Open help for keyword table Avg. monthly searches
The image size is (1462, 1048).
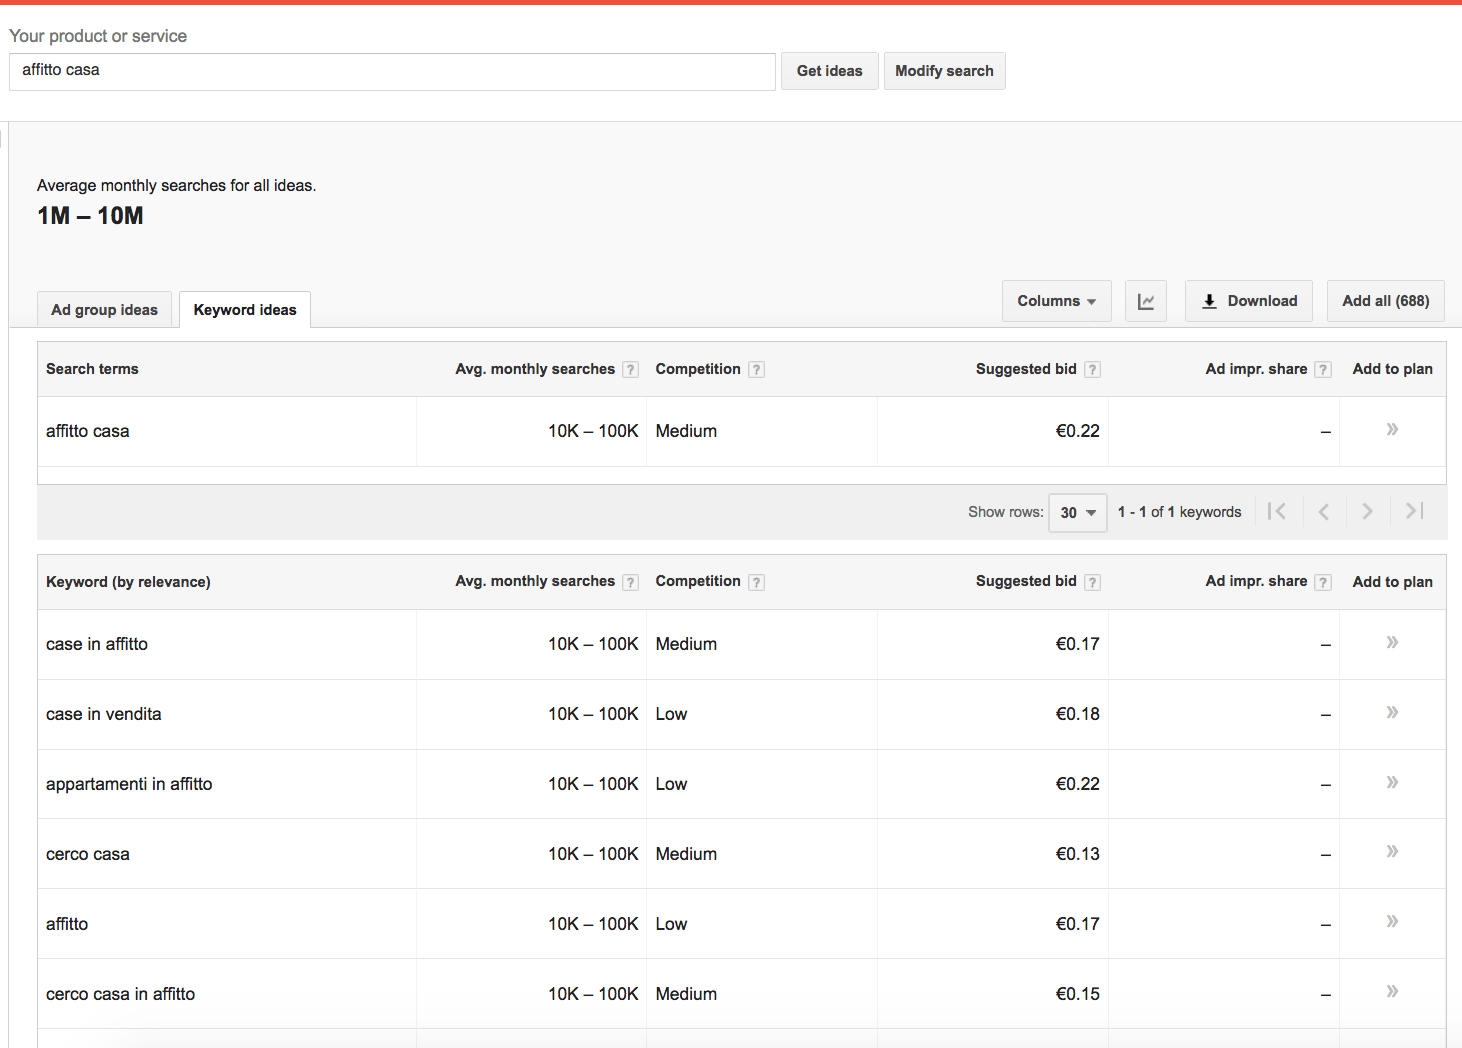[630, 582]
